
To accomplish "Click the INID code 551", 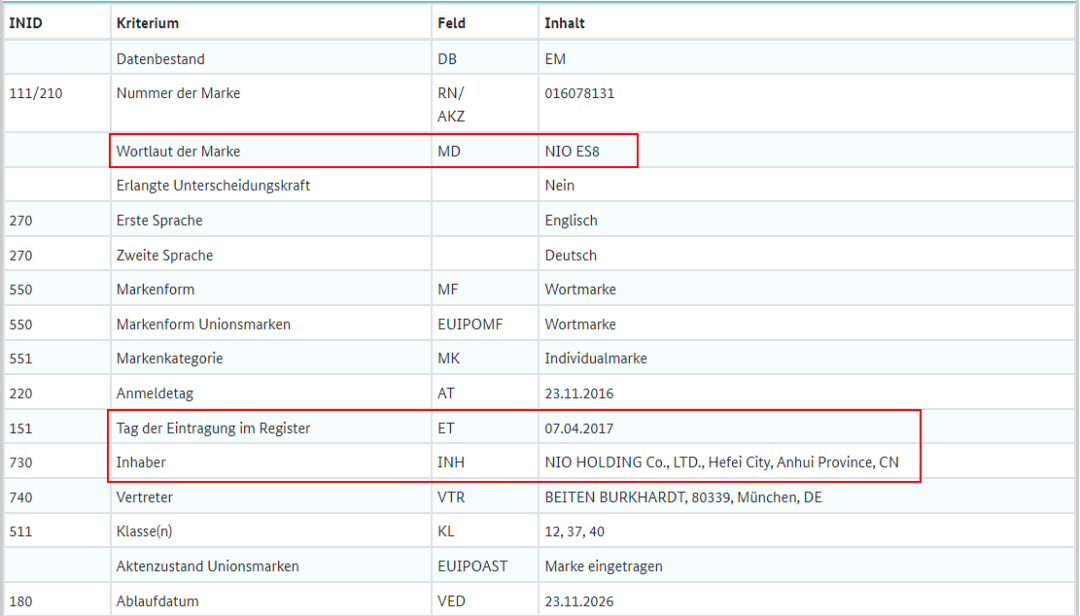I will 21,358.
